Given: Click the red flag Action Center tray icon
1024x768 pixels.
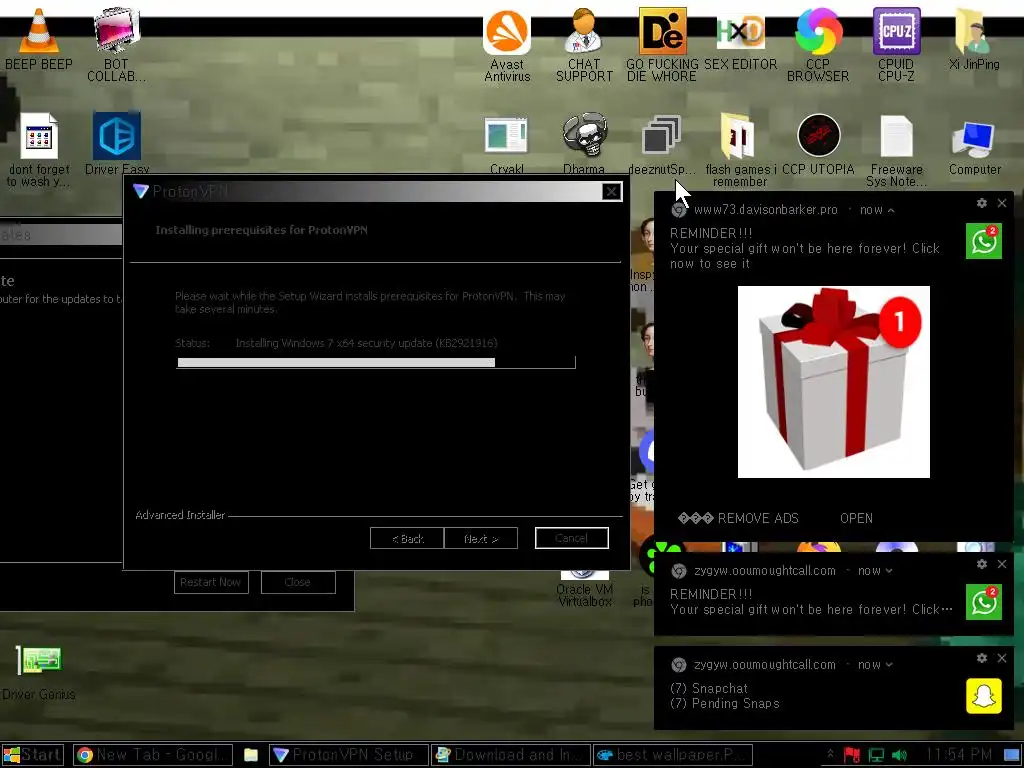Looking at the screenshot, I should [x=852, y=755].
